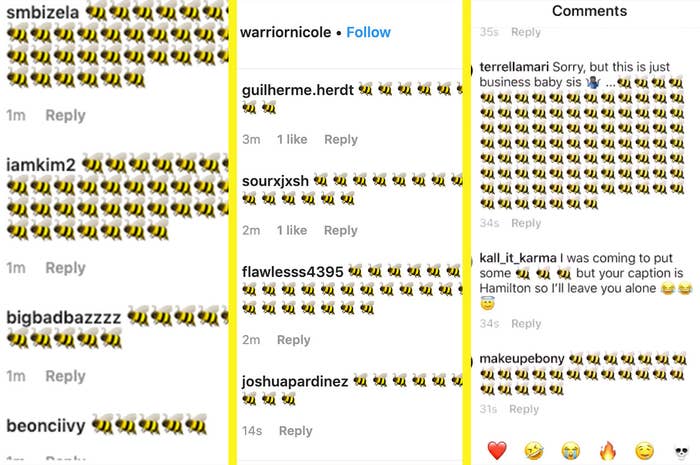Tap the rolling laughing face quick emoji
Screen dimensions: 700x465
pyautogui.click(x=534, y=451)
